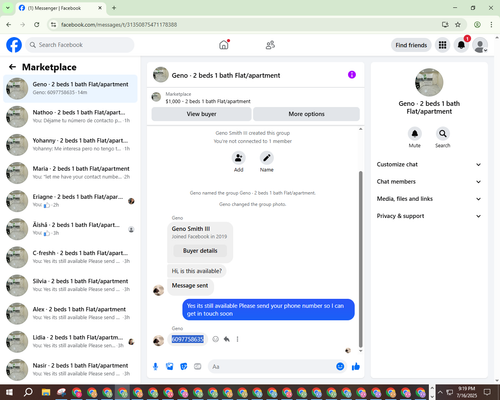Expand Media, files and links section
500x400 pixels.
tap(429, 199)
